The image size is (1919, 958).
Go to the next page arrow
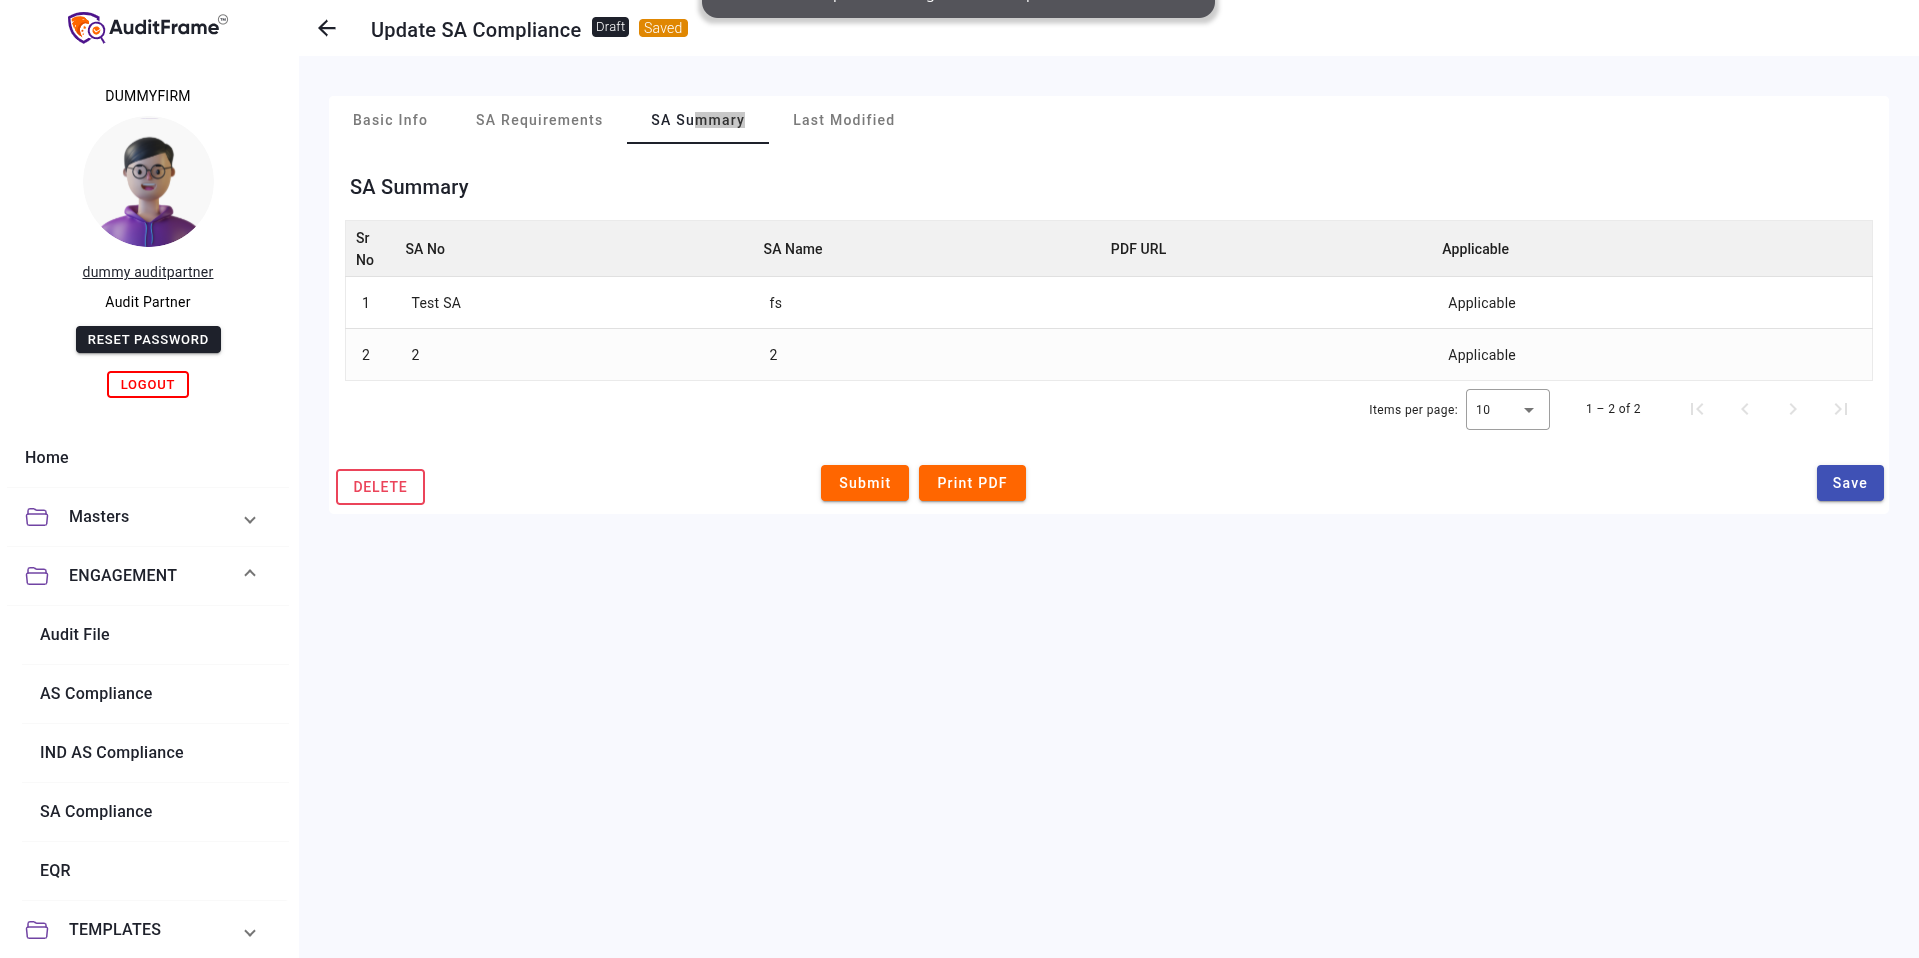(1792, 409)
